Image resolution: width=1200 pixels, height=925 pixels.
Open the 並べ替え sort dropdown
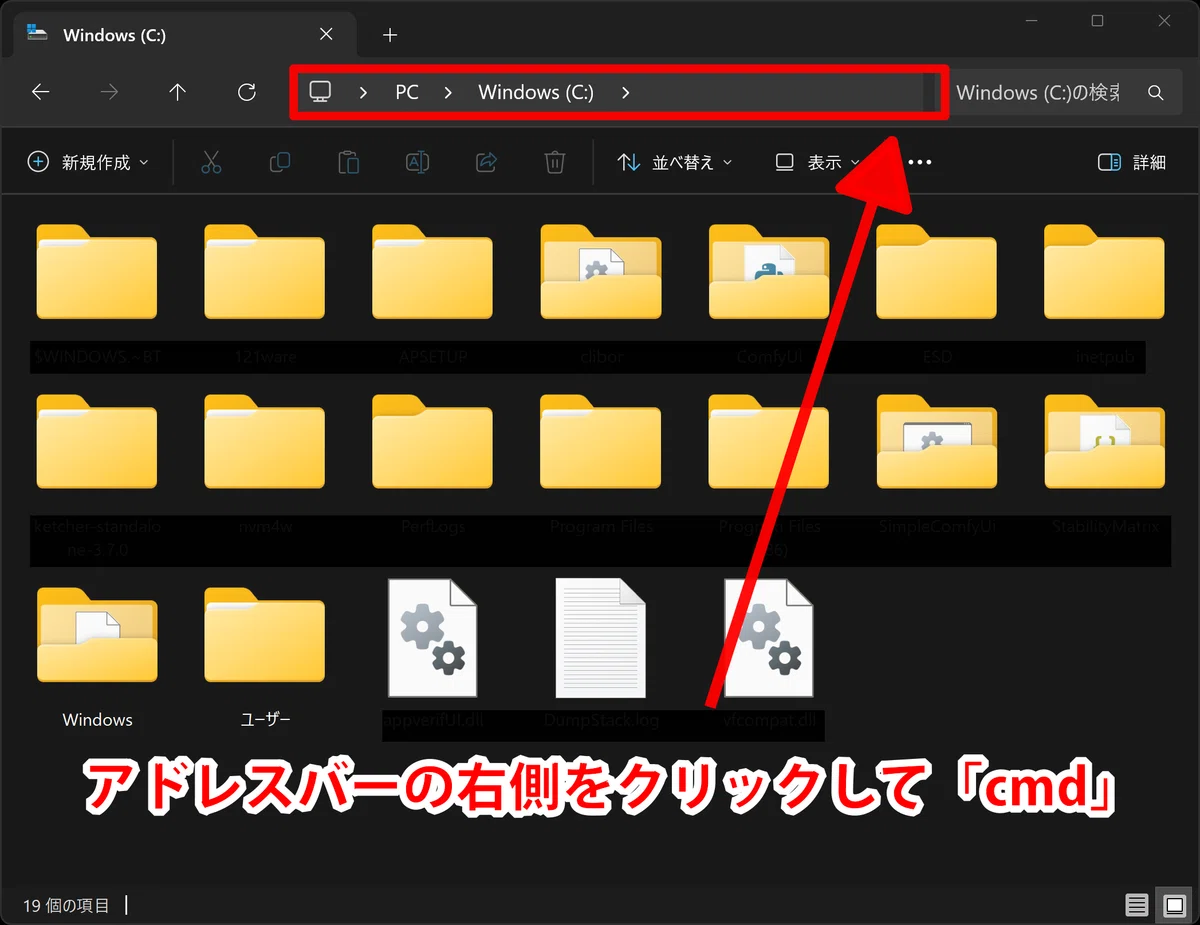point(675,162)
